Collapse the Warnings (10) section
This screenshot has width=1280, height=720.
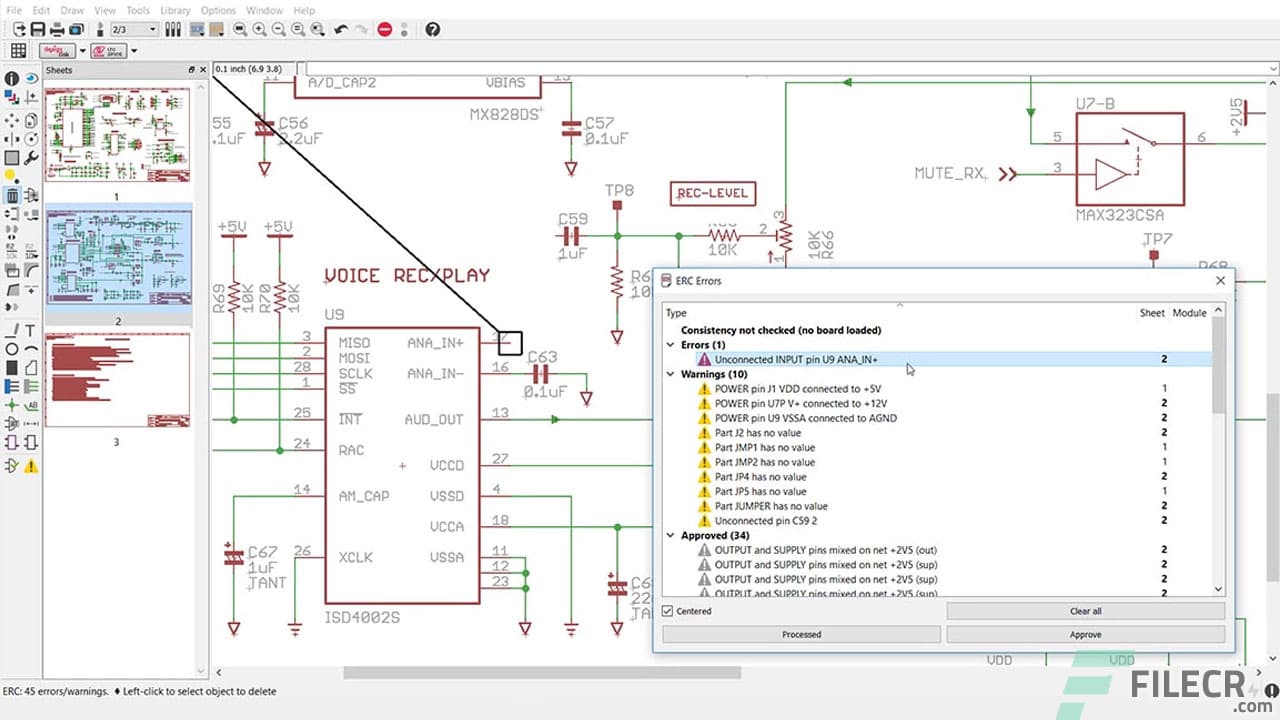pyautogui.click(x=669, y=373)
